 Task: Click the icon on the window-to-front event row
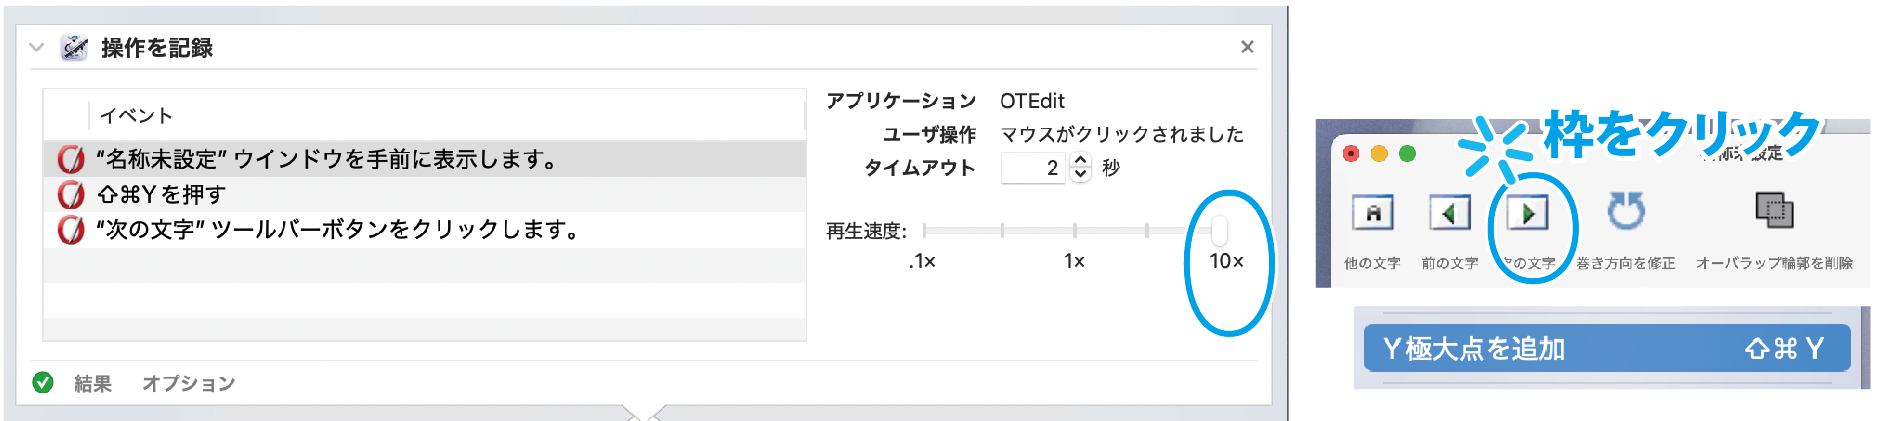[70, 159]
